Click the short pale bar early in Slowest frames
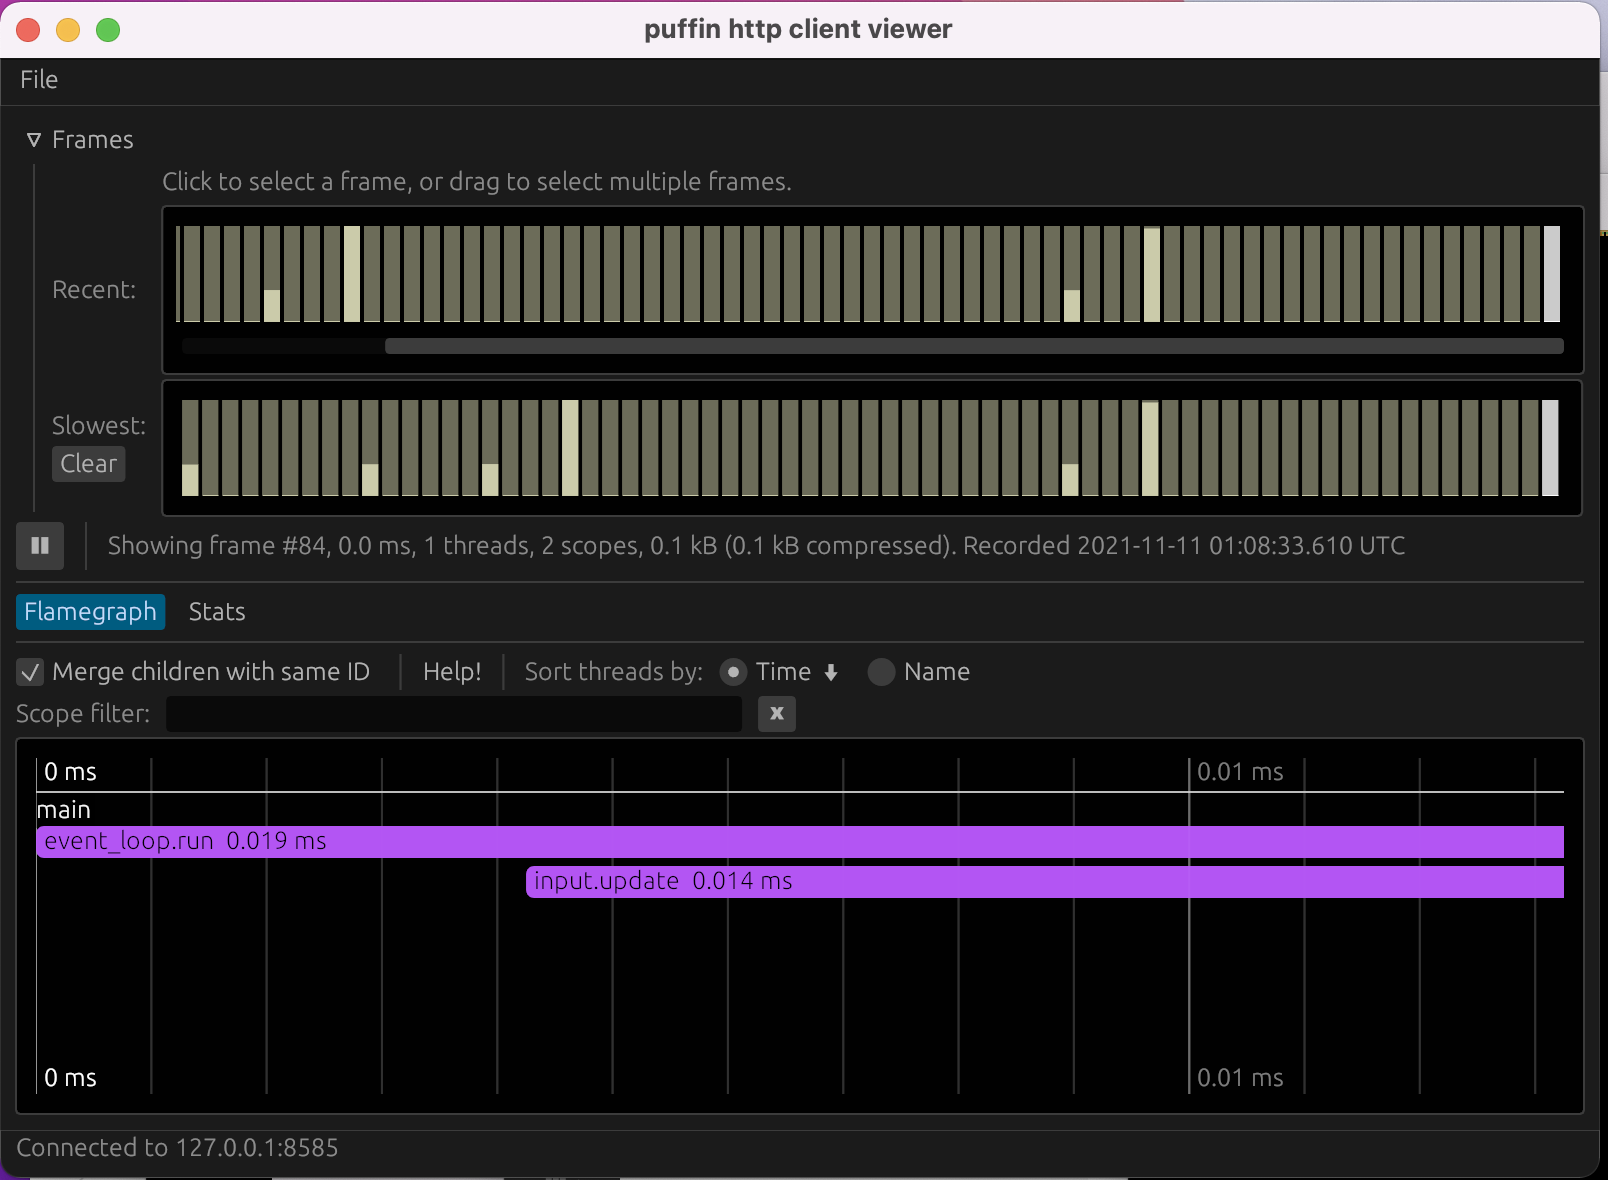 [x=190, y=480]
